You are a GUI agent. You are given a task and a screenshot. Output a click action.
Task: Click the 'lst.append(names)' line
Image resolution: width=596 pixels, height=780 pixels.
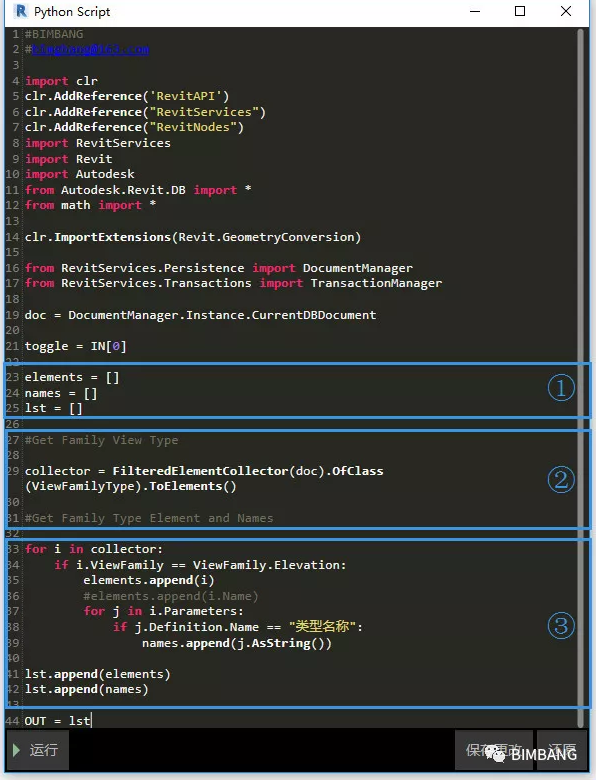[87, 689]
